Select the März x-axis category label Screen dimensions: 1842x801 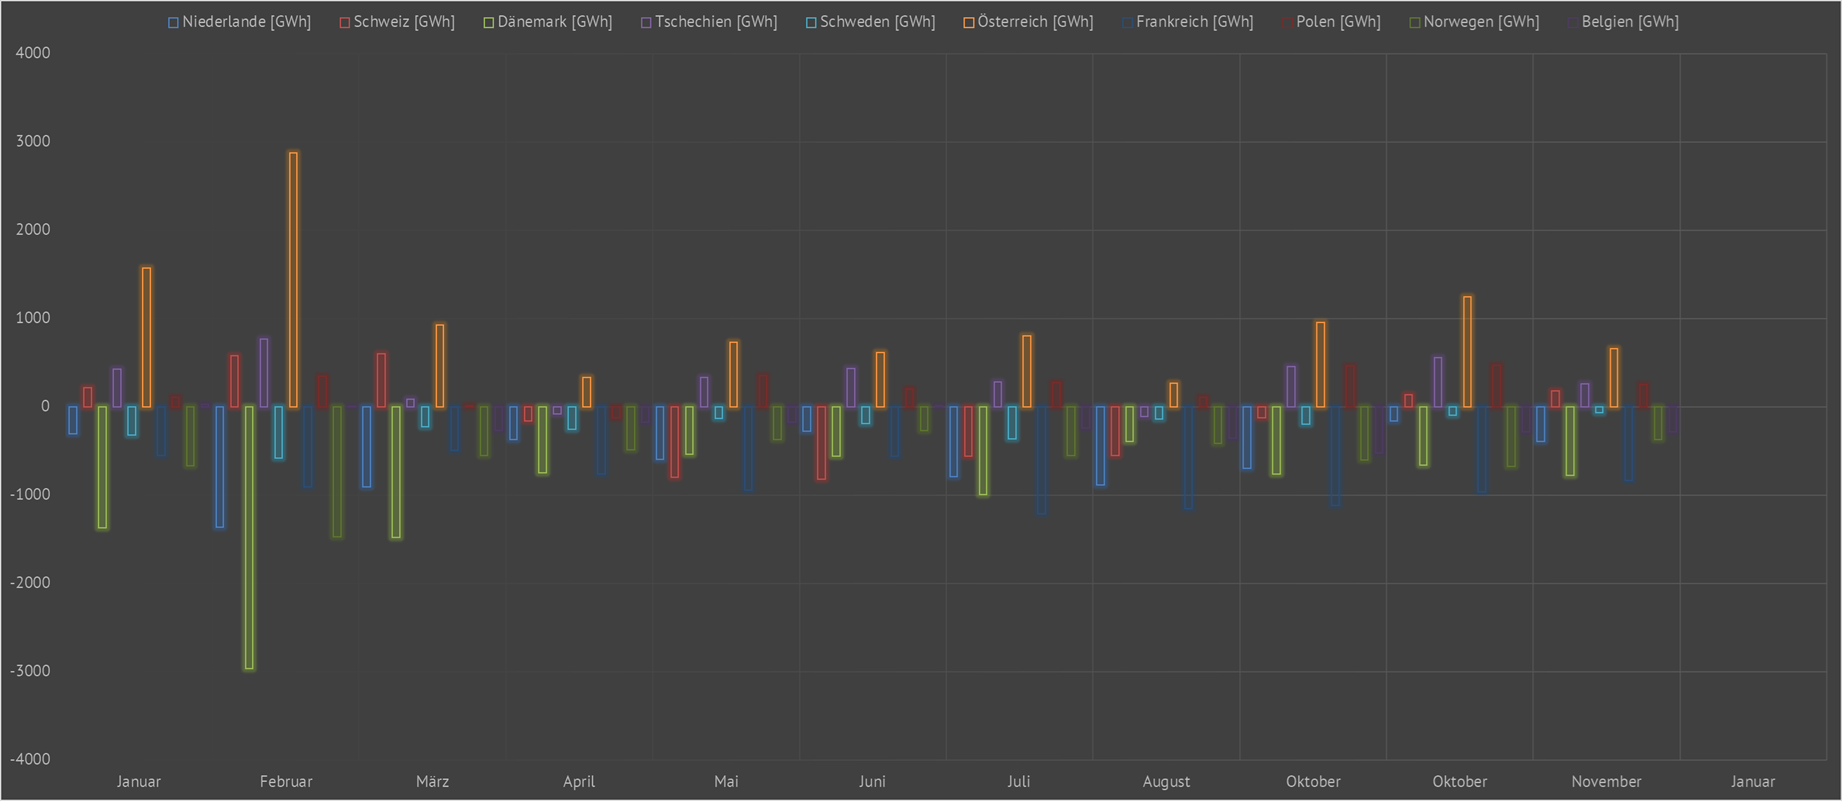(432, 782)
